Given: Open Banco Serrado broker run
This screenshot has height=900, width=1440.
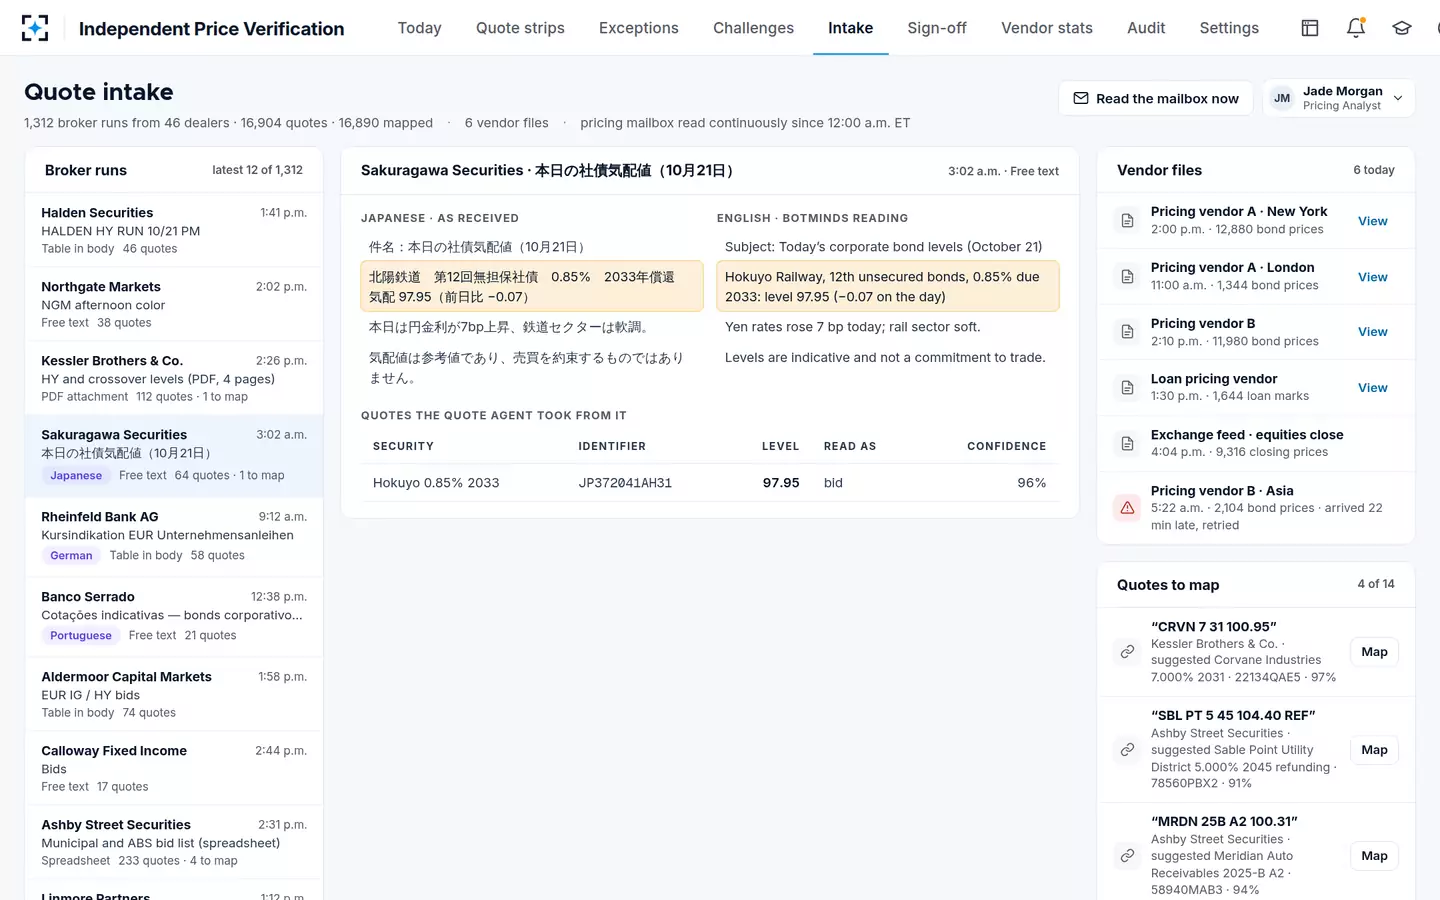Looking at the screenshot, I should tap(174, 617).
